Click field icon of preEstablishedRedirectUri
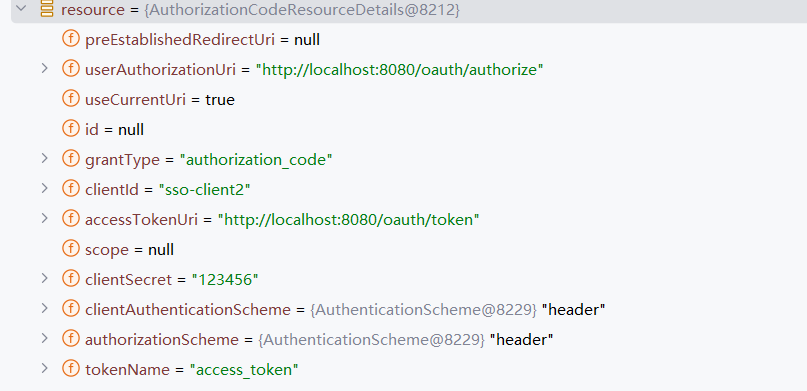The width and height of the screenshot is (807, 391). [x=71, y=39]
